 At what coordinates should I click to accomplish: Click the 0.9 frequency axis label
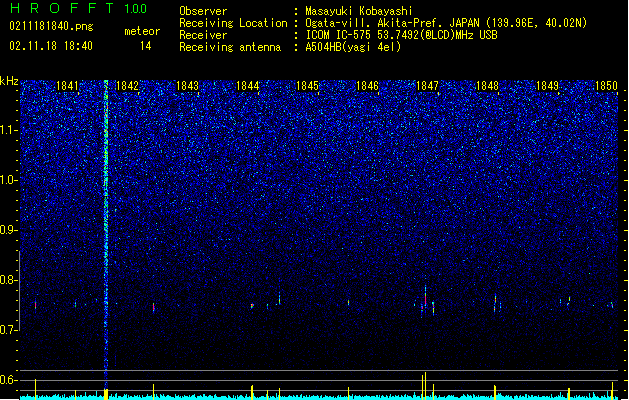coord(9,230)
